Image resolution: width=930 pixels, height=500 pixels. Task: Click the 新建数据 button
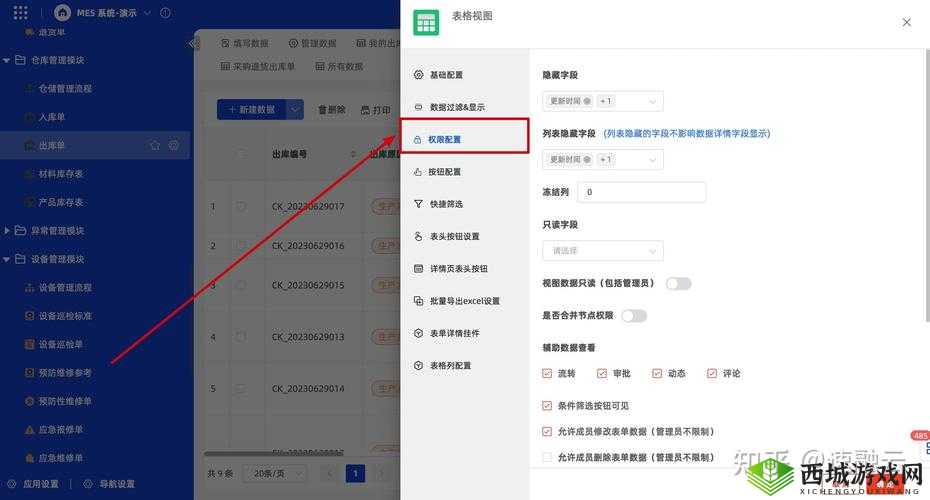tap(251, 110)
